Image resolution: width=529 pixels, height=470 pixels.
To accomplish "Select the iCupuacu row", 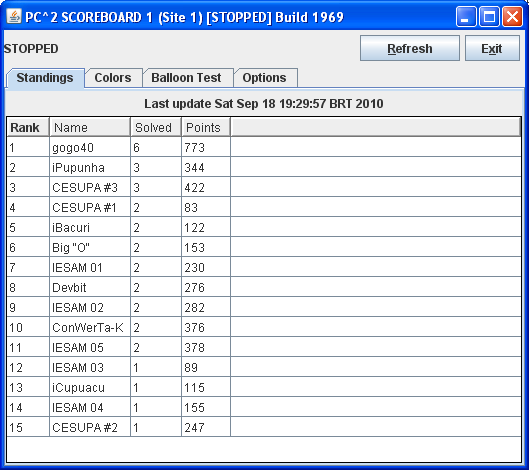I will click(x=264, y=387).
